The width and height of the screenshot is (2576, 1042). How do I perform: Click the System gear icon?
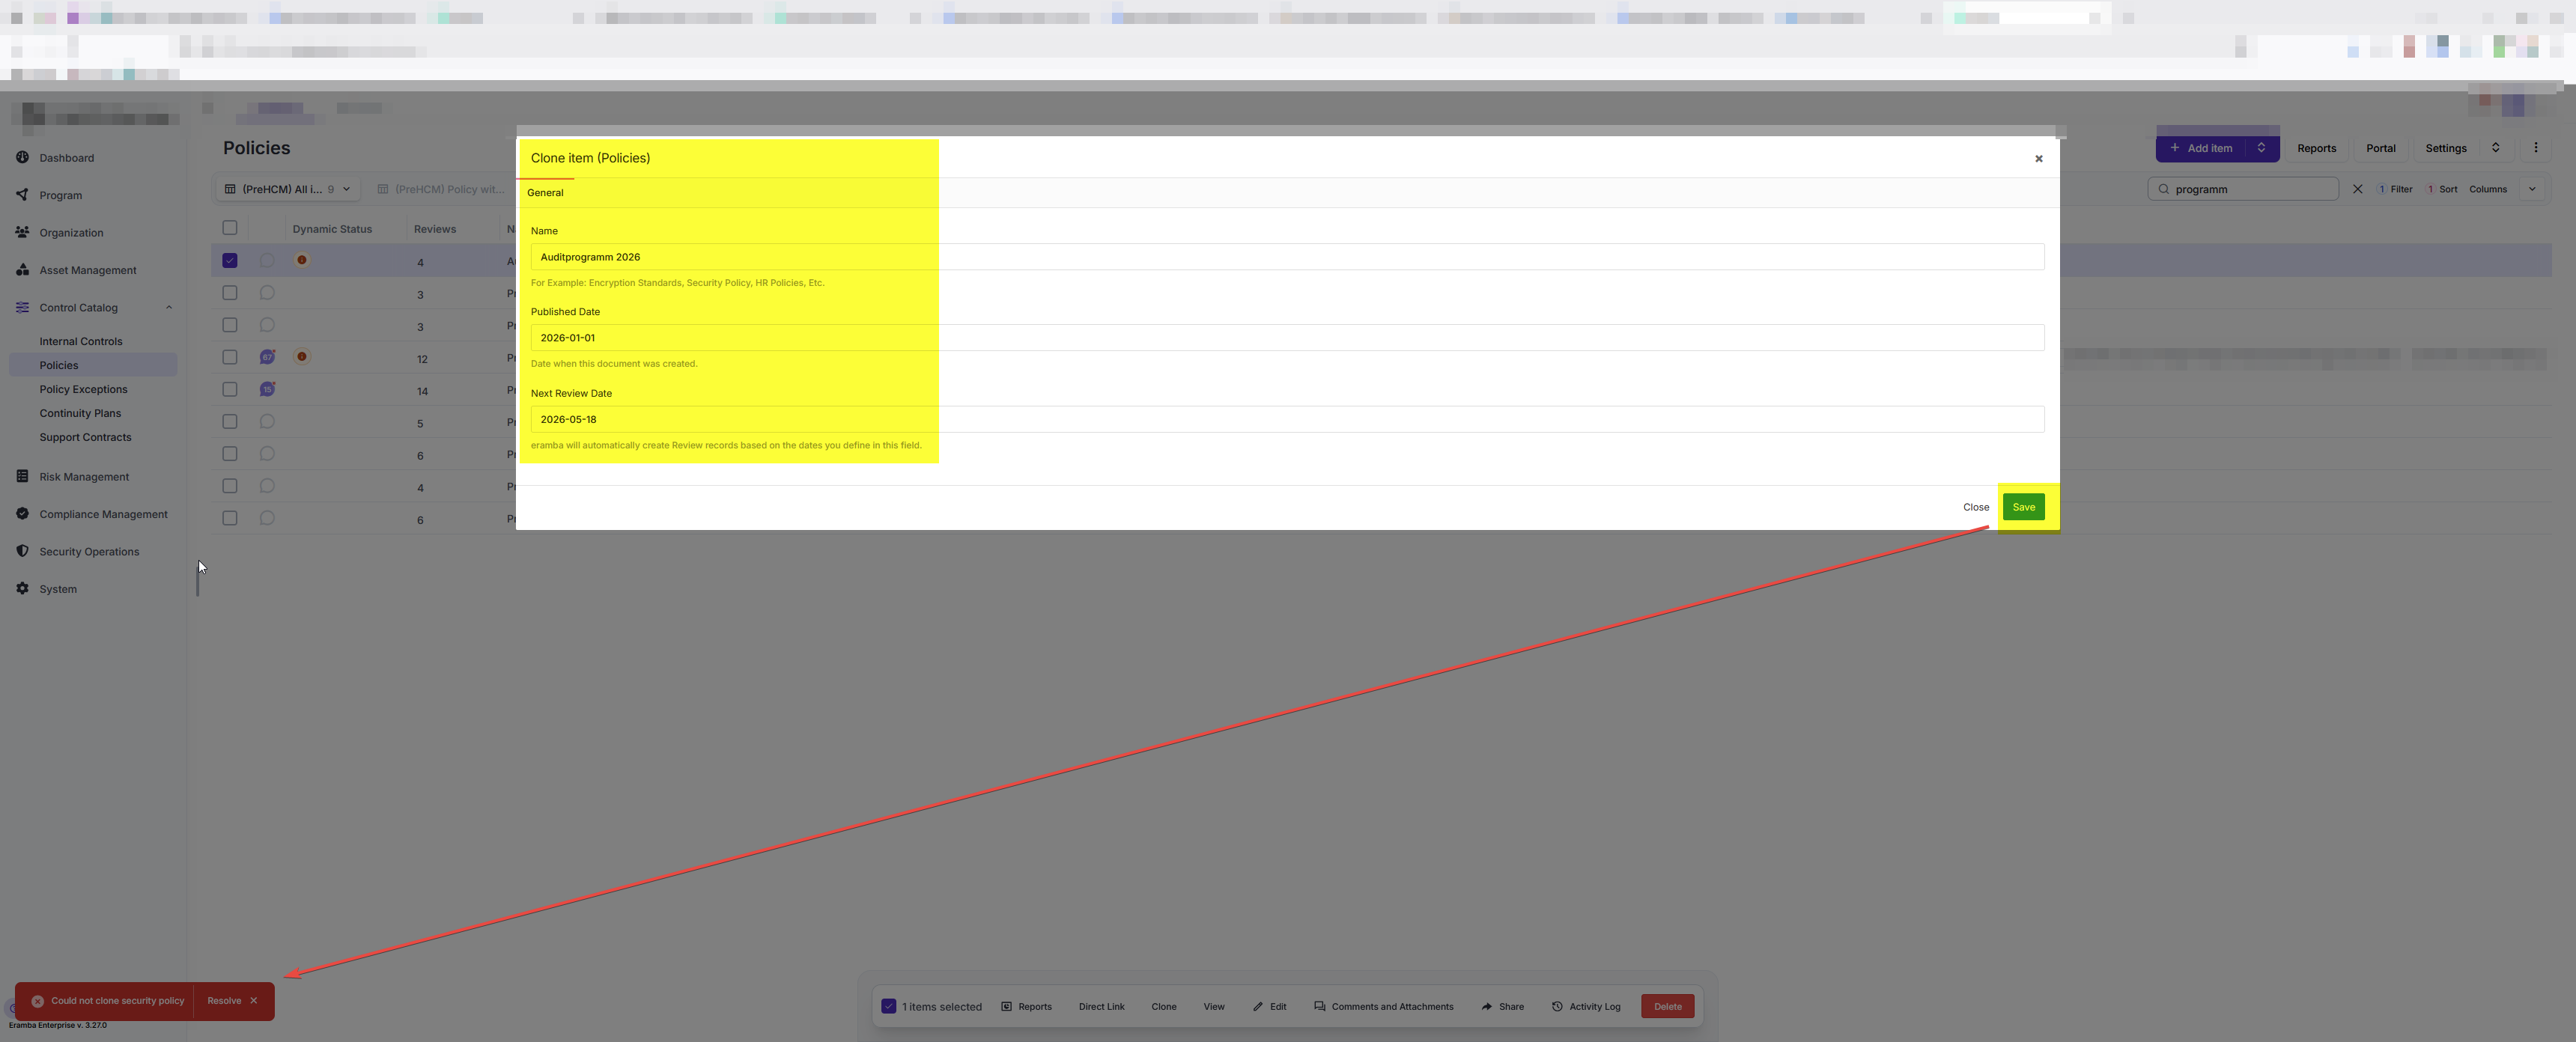[22, 588]
